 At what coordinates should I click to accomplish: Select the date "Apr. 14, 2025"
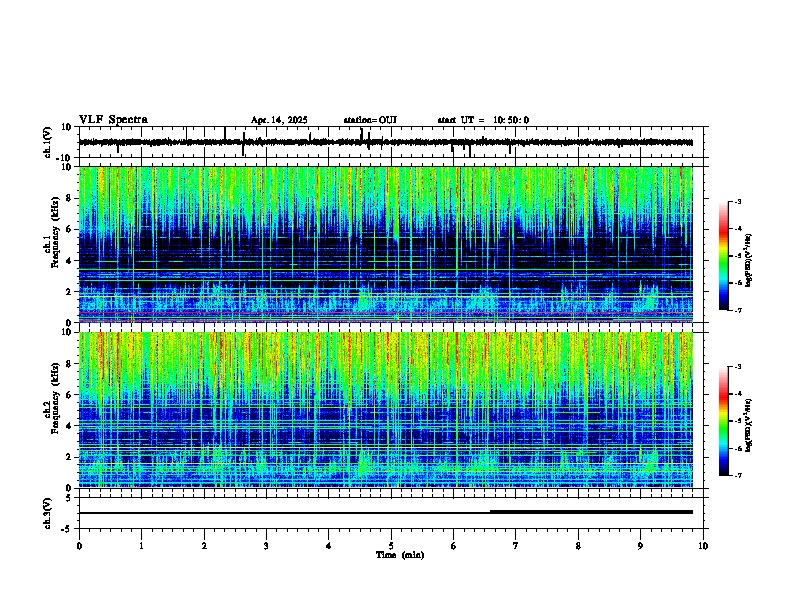click(279, 120)
